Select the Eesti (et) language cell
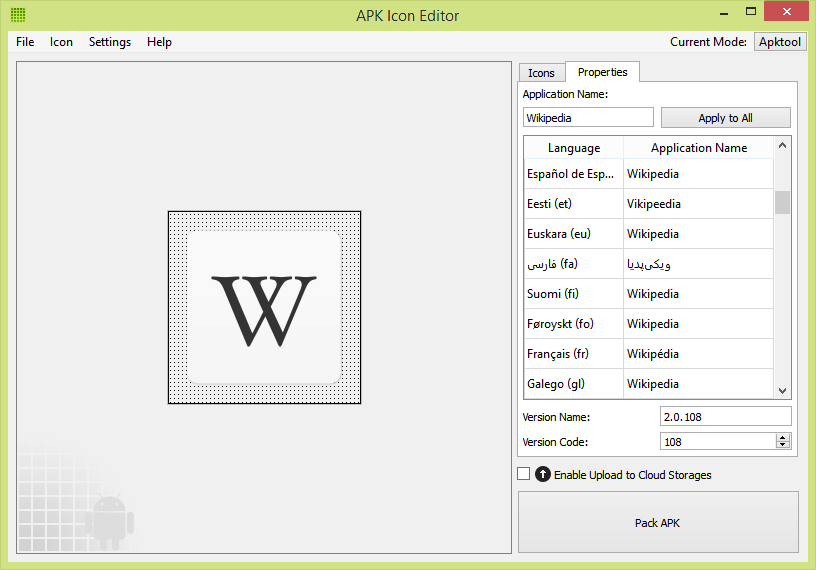This screenshot has width=816, height=570. (x=573, y=204)
